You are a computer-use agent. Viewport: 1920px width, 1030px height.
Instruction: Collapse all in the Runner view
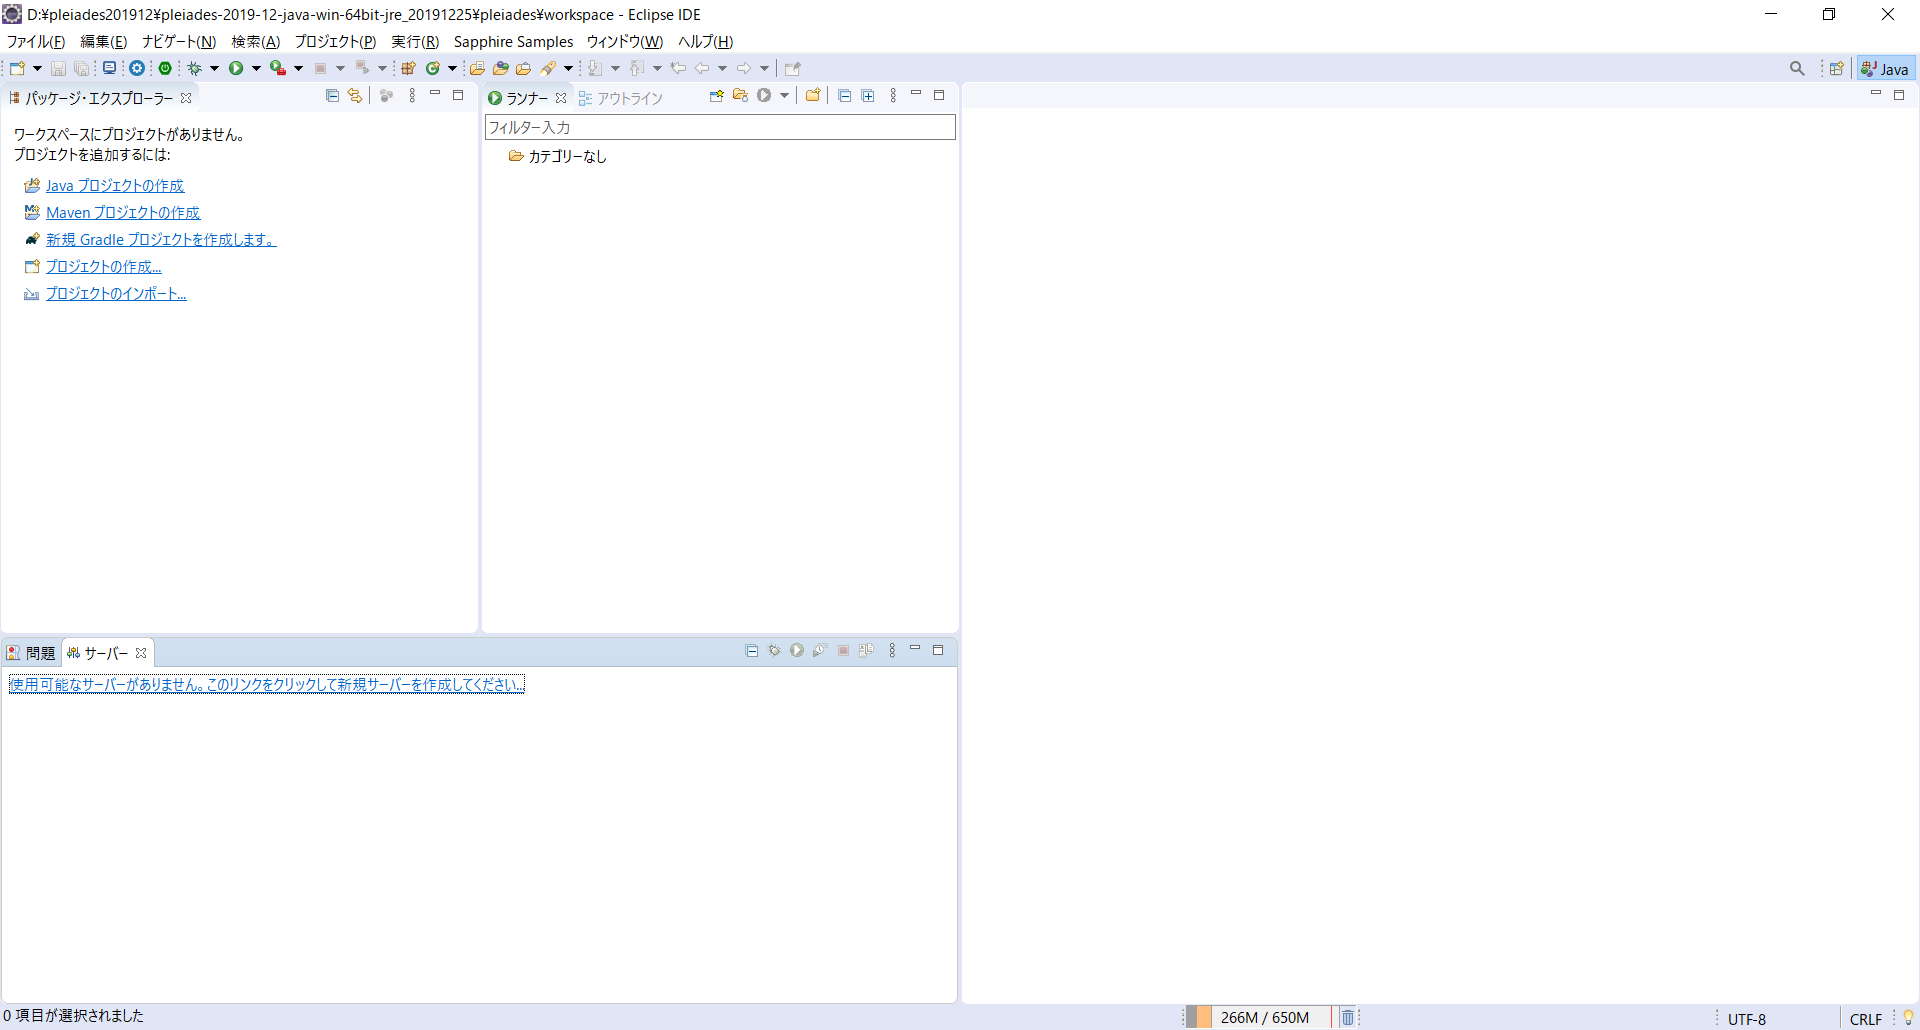844,96
